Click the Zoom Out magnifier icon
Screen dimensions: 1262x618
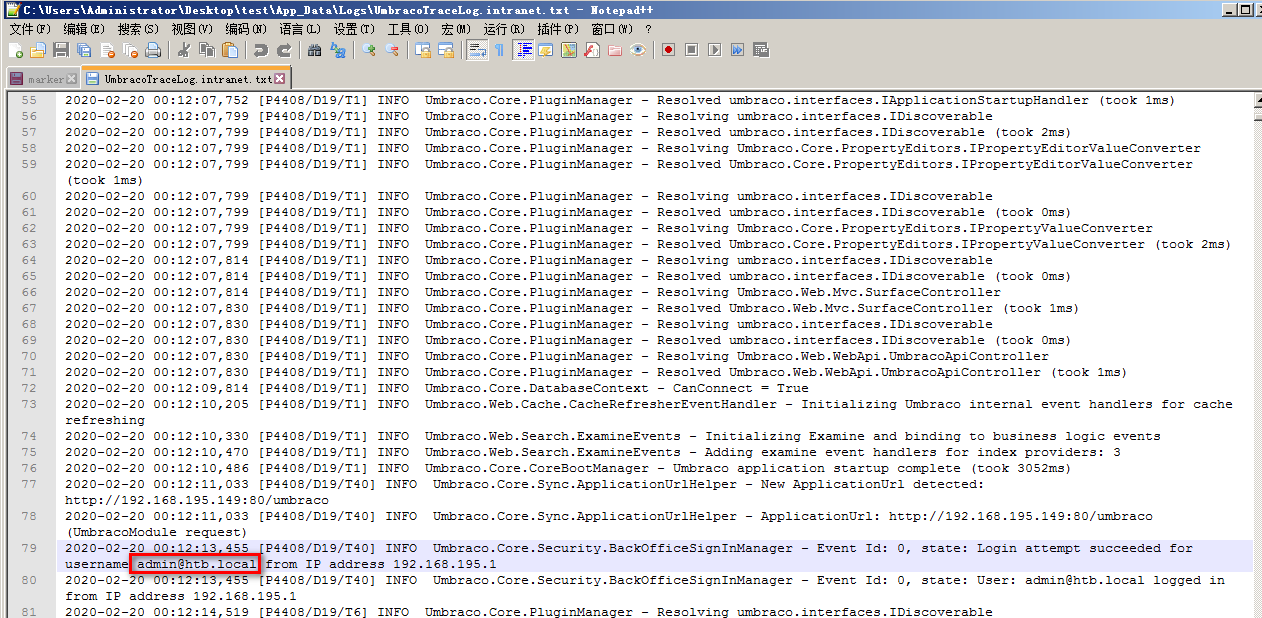tap(392, 50)
